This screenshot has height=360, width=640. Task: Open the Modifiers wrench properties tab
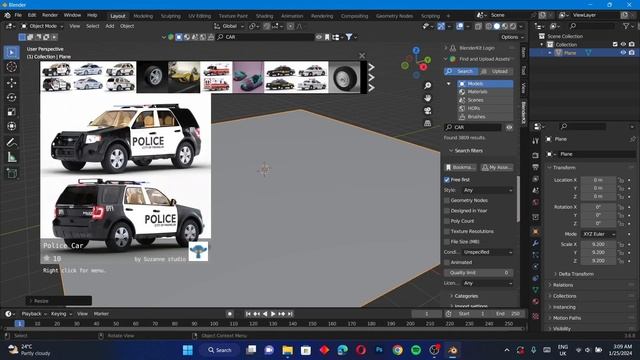[x=536, y=243]
